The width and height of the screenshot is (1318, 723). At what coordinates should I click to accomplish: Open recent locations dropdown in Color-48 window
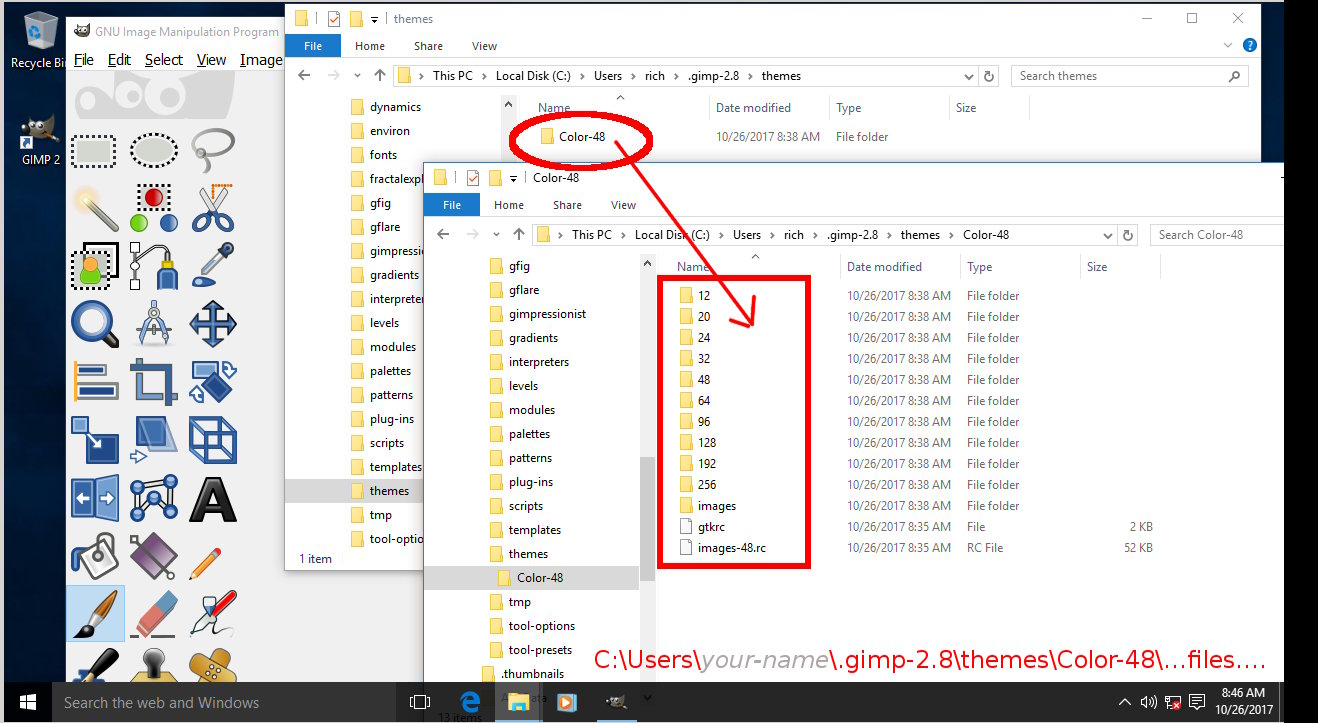pos(498,235)
